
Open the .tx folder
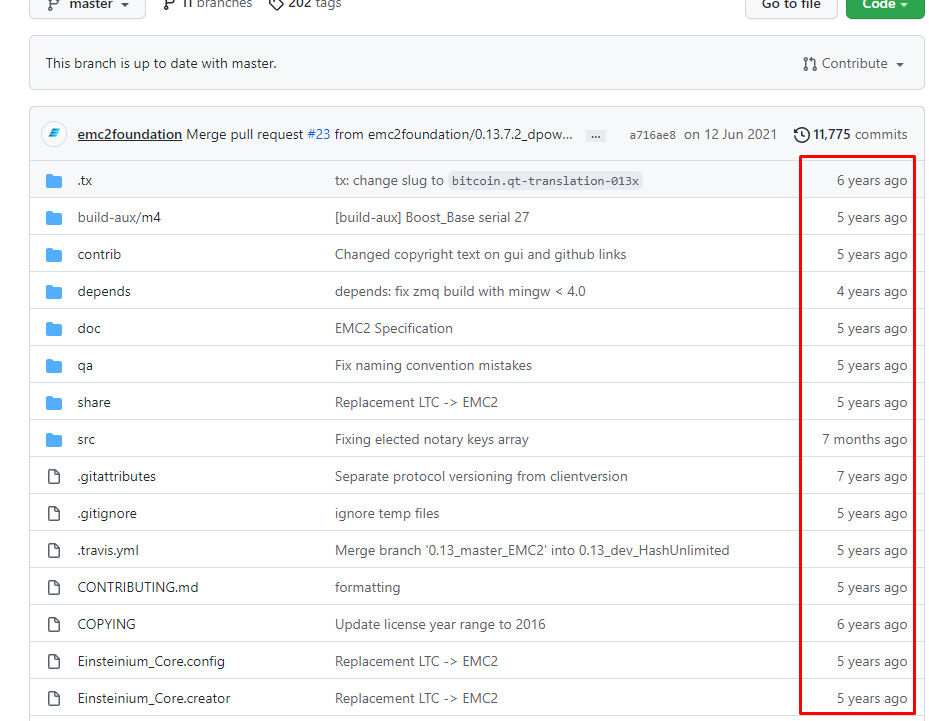coord(85,181)
